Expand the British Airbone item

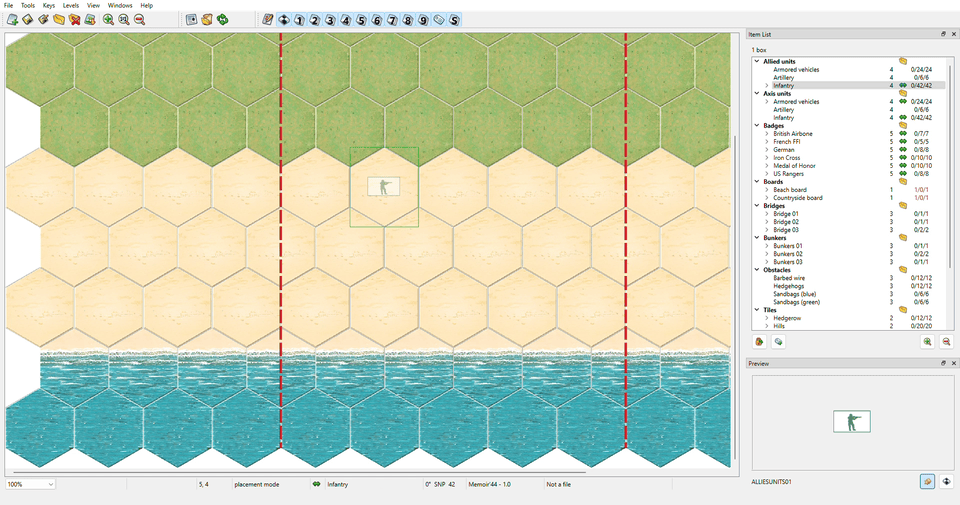click(x=767, y=133)
